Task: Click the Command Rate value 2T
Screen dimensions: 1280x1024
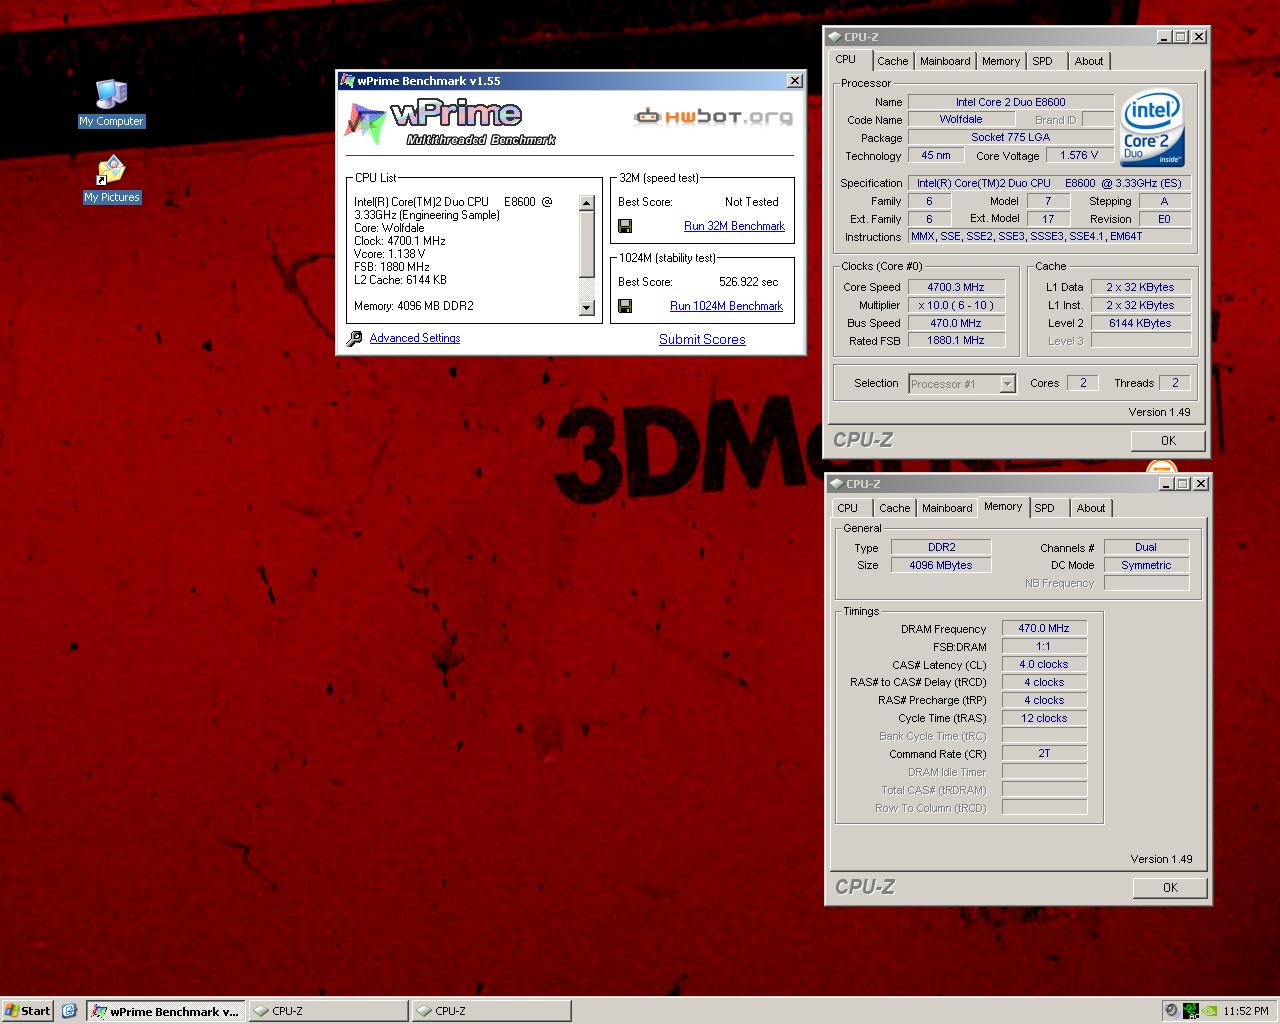Action: click(1044, 754)
